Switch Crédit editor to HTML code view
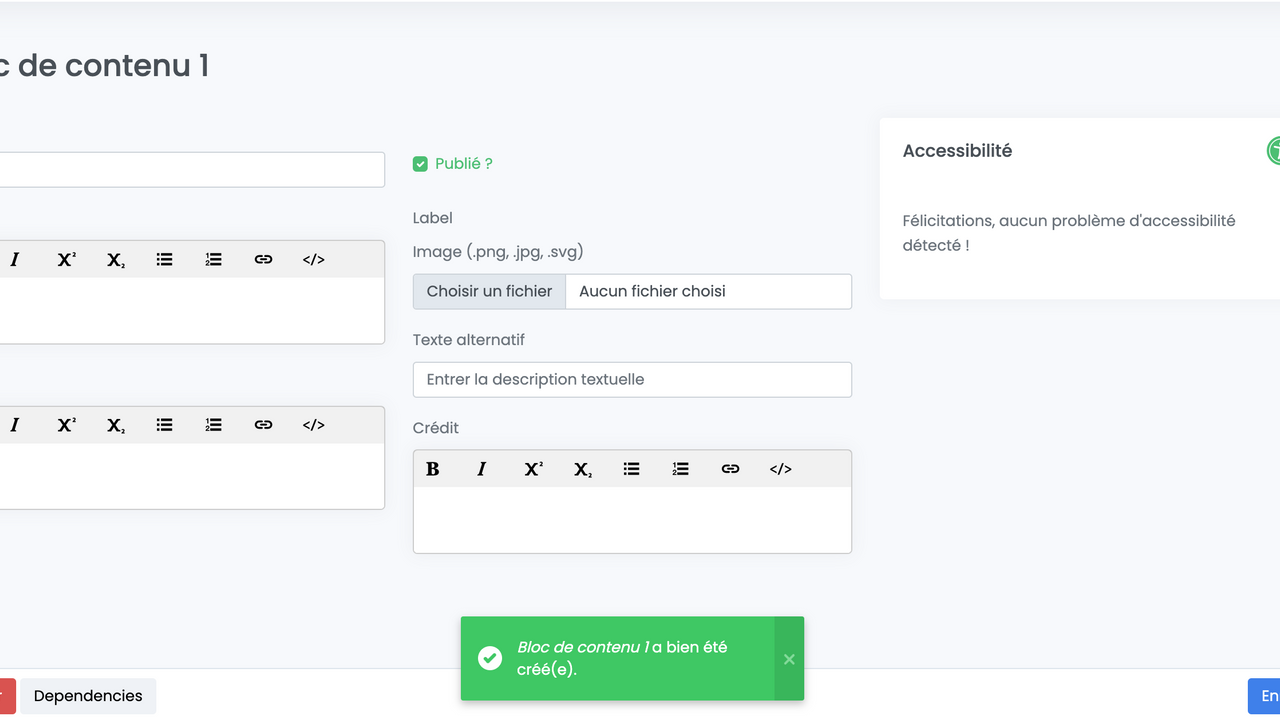 780,469
